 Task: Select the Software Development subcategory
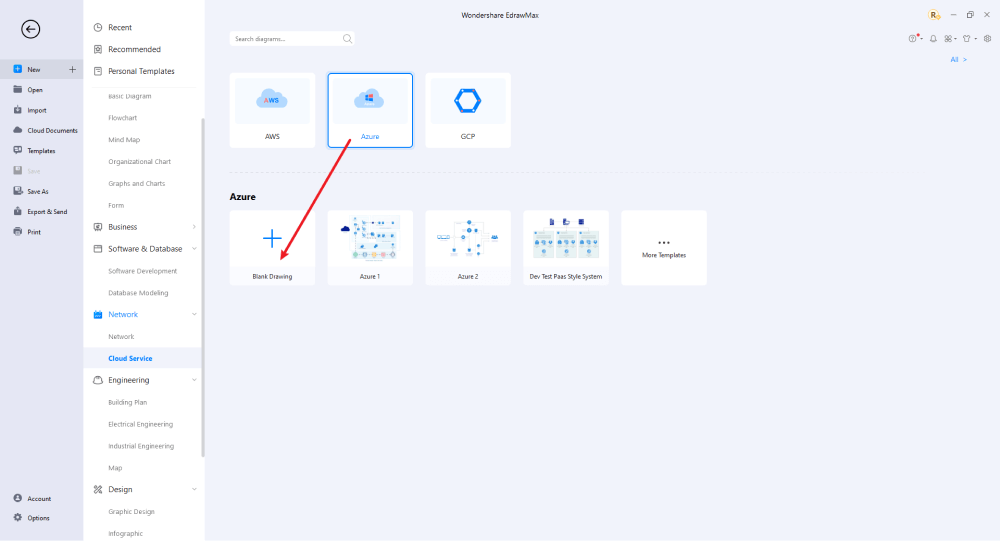[x=143, y=271]
